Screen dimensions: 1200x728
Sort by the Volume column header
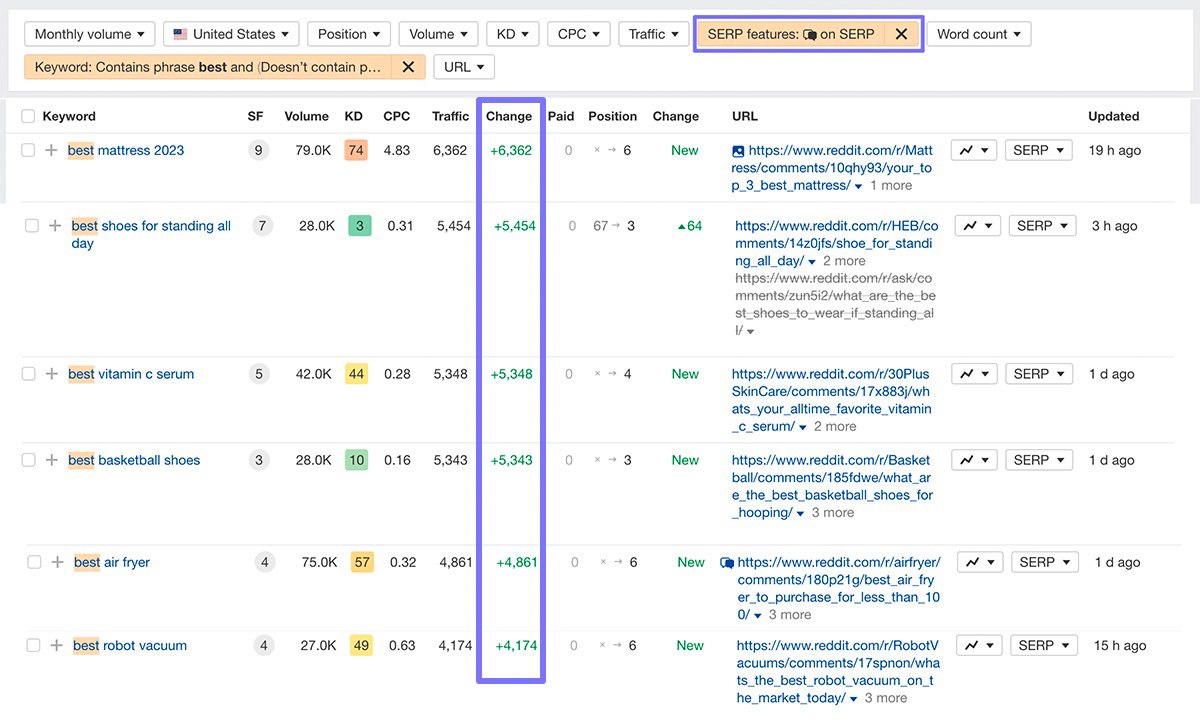point(306,116)
